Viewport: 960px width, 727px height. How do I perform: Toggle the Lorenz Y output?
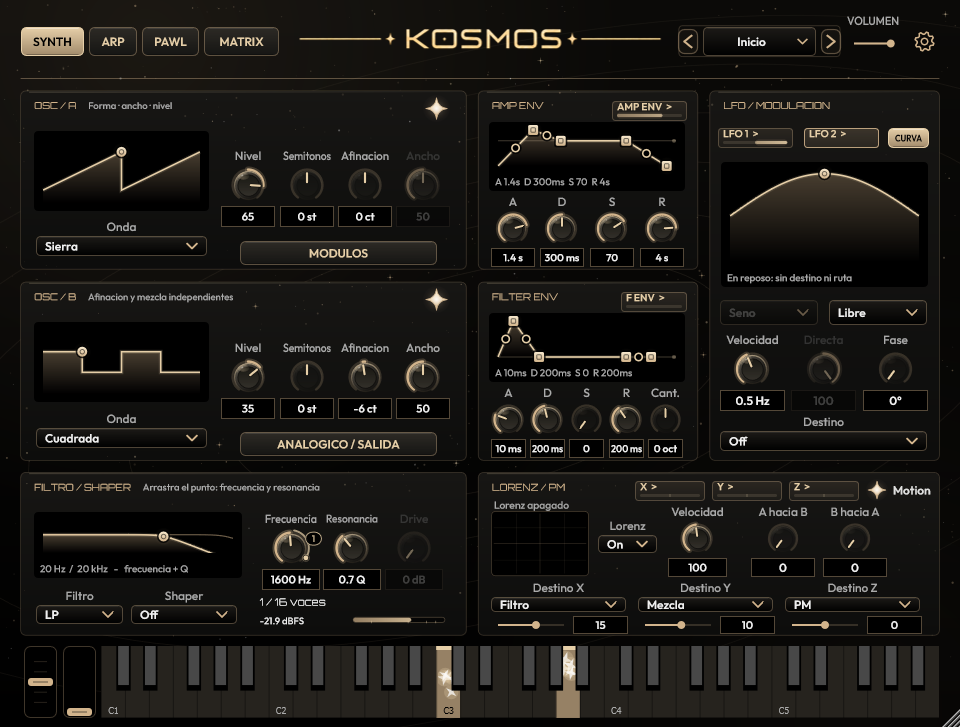click(x=747, y=490)
